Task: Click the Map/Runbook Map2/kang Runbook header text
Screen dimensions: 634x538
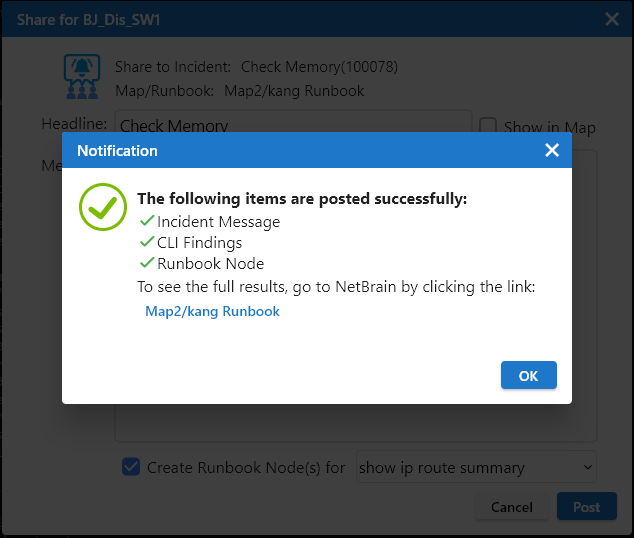Action: [x=294, y=91]
